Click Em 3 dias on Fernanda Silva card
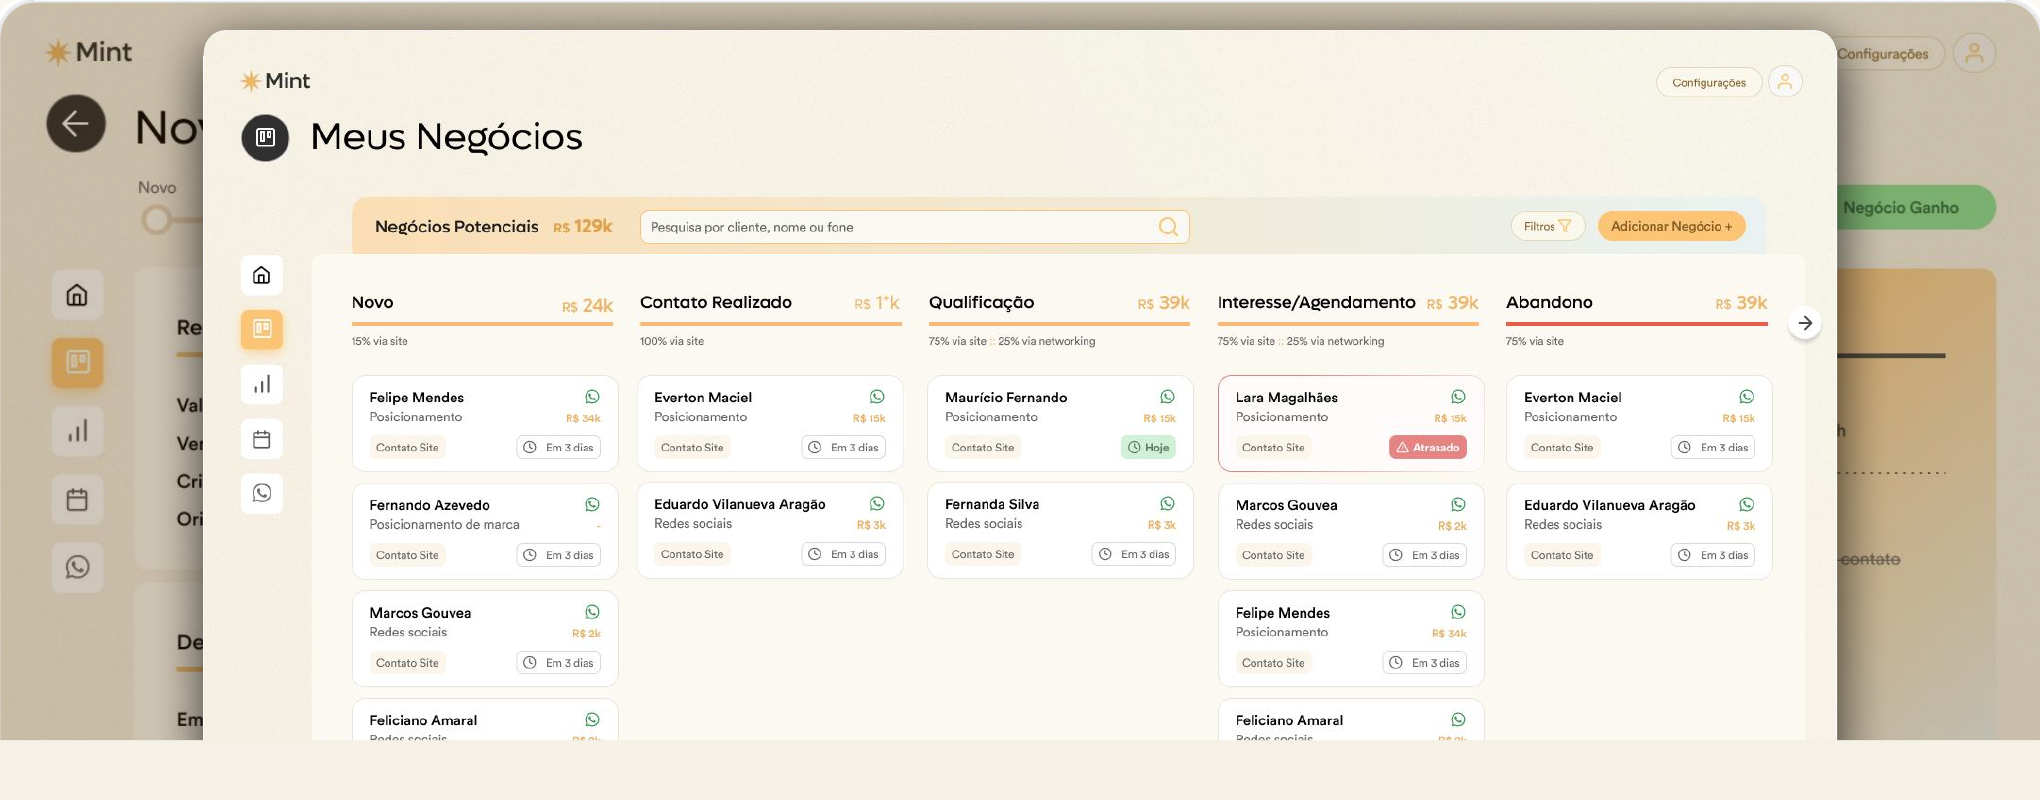 [x=1134, y=554]
